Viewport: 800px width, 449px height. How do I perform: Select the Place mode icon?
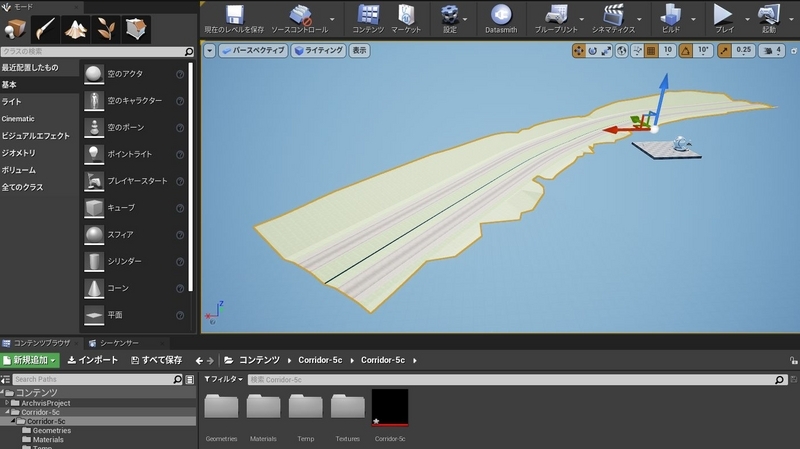15,29
